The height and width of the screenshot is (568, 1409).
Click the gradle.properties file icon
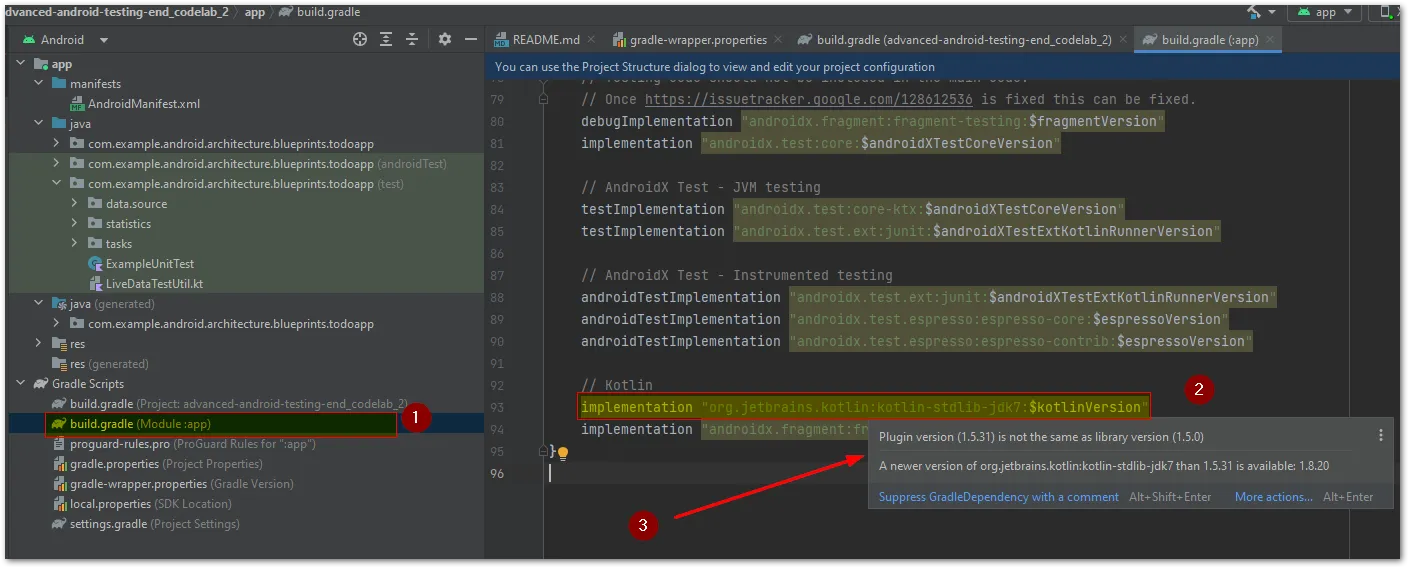[x=58, y=463]
